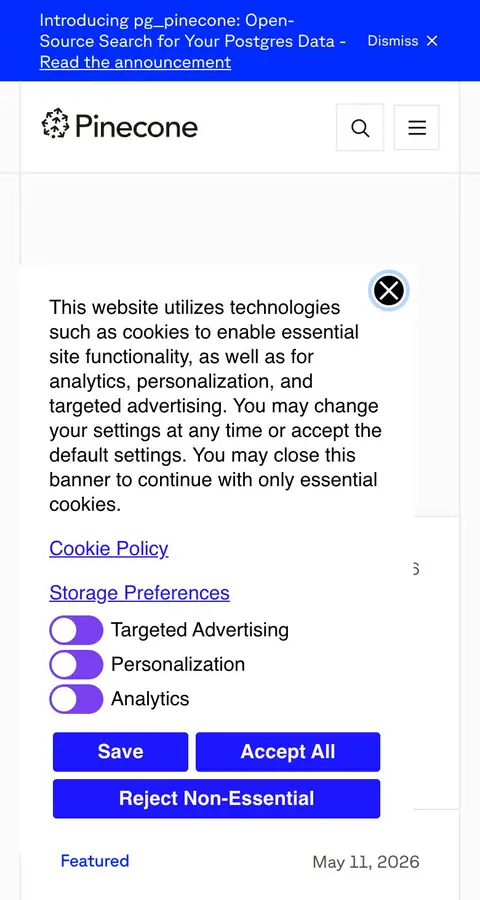This screenshot has width=480, height=900.
Task: Click Accept All cookies button
Action: pos(288,752)
